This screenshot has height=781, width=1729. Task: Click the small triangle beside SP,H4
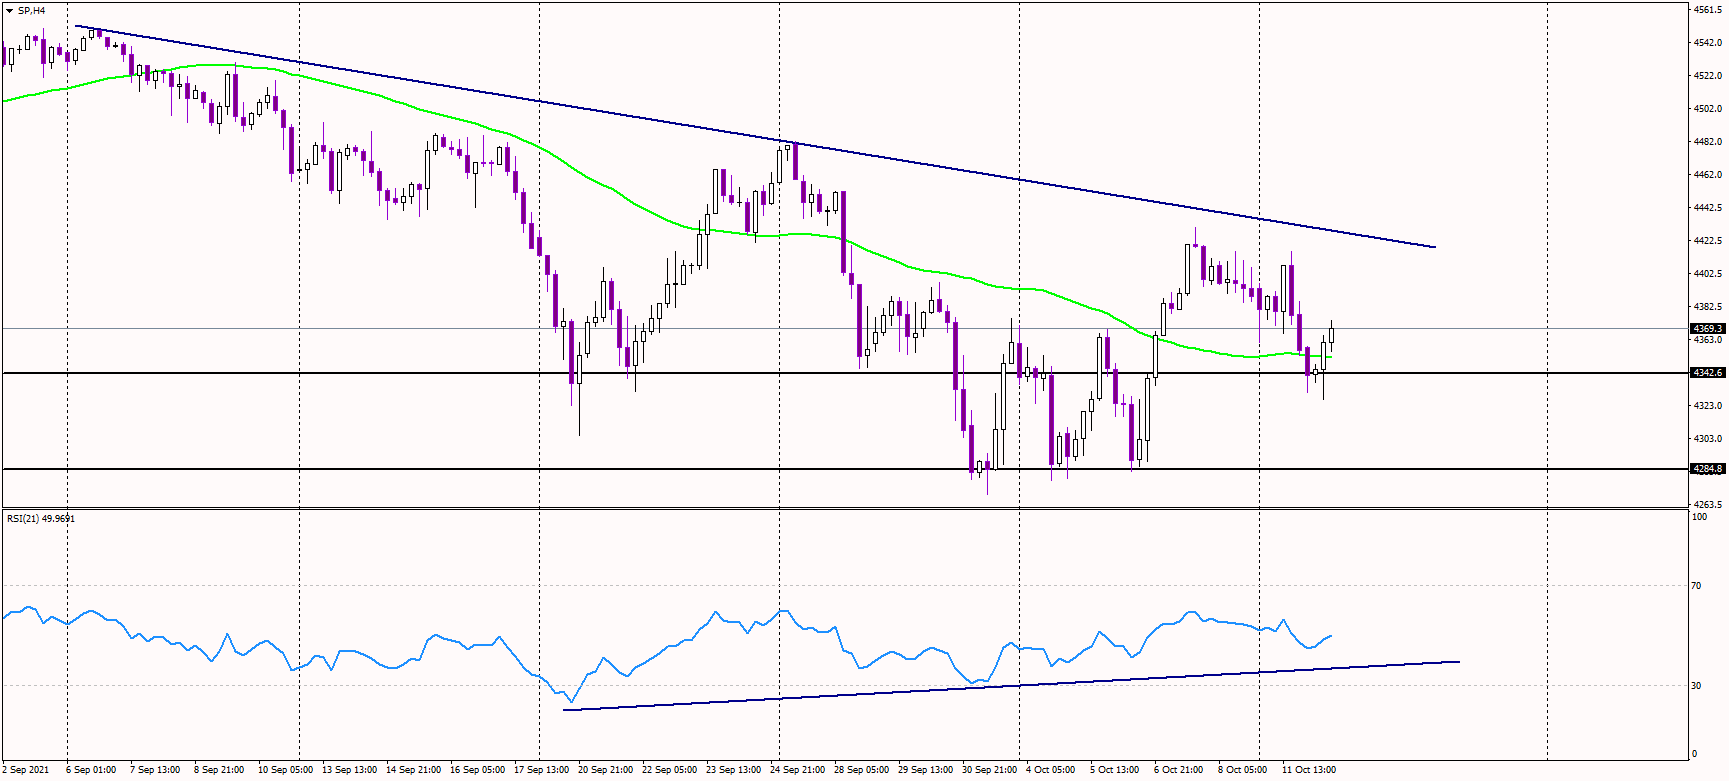[x=10, y=10]
